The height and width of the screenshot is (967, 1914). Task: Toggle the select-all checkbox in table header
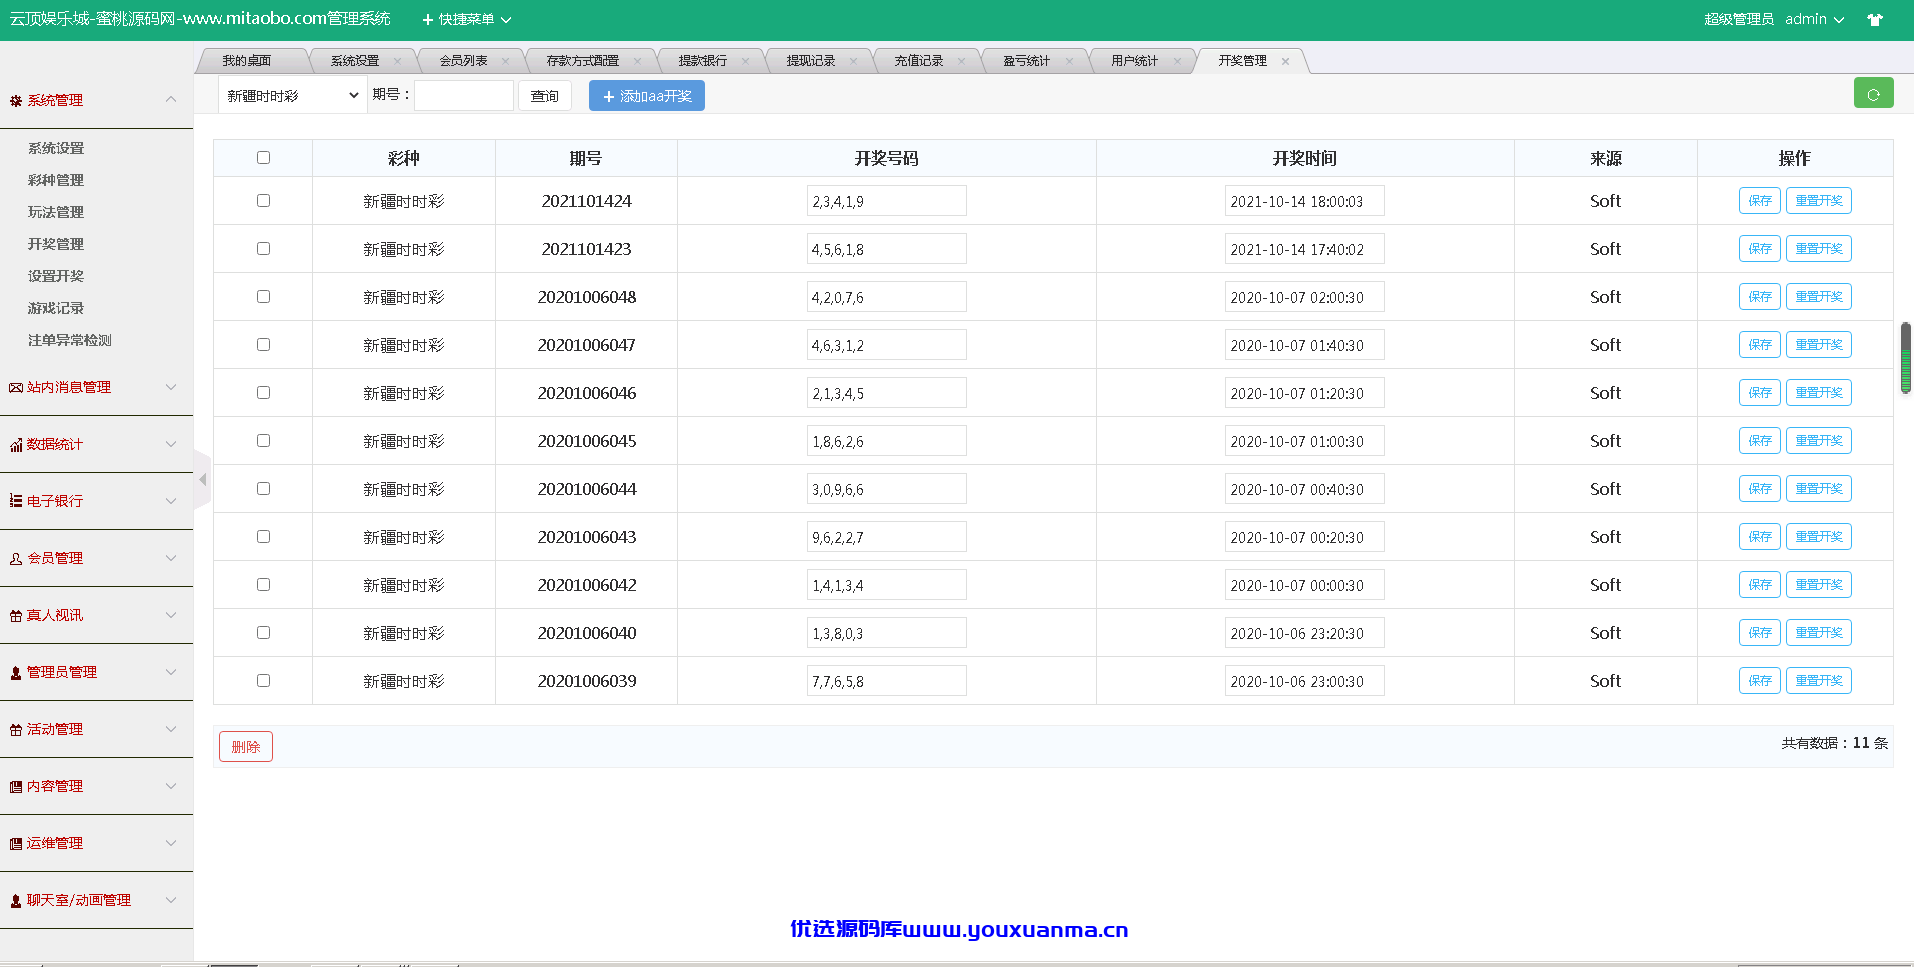click(x=263, y=157)
